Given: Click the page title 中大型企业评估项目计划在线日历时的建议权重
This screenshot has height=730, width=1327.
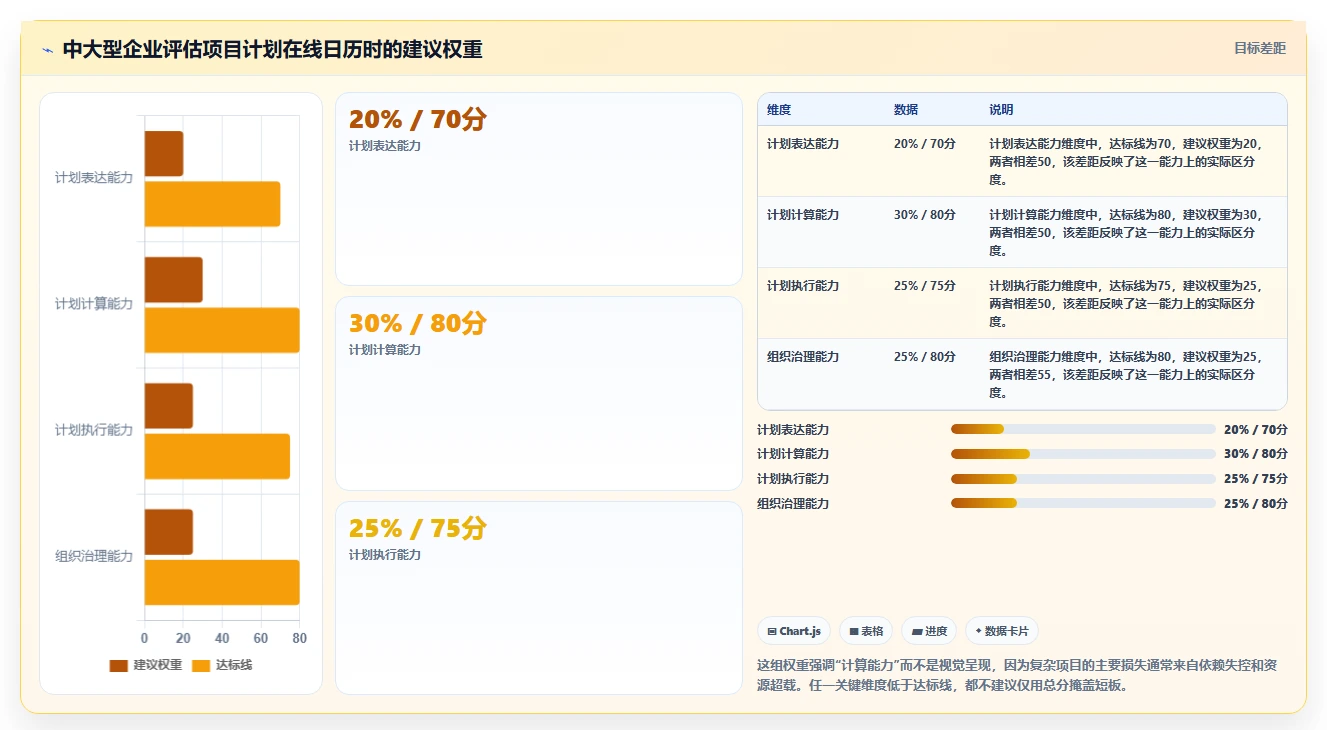Looking at the screenshot, I should [x=272, y=50].
